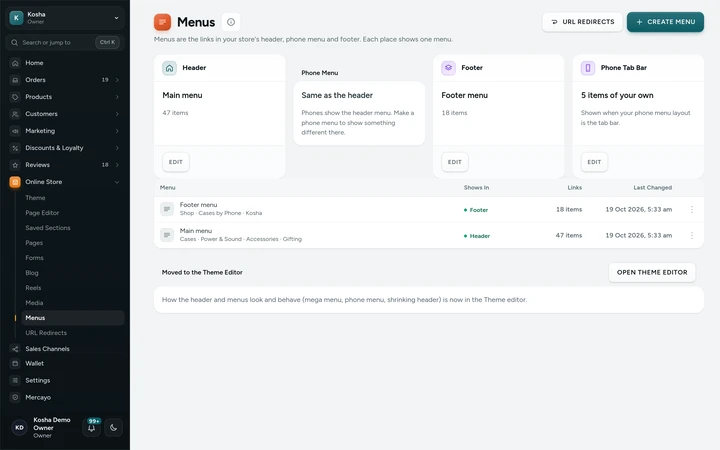Click the Last Changed column header
The image size is (720, 450).
tap(652, 188)
